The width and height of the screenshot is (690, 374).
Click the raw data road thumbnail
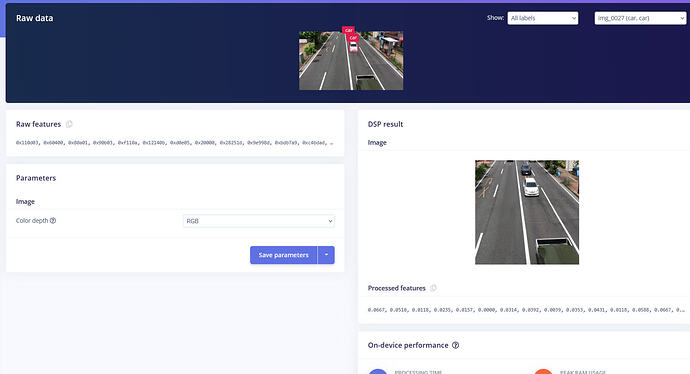tap(351, 61)
